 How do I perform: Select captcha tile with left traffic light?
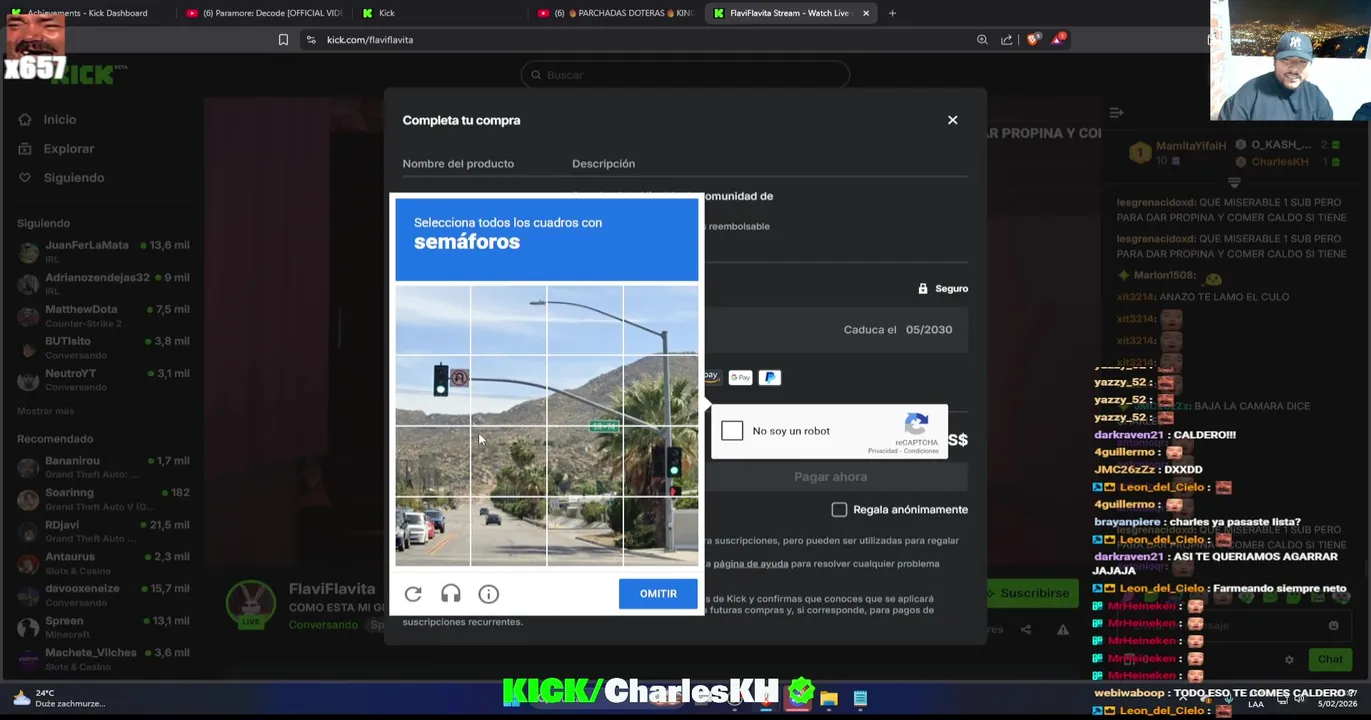(x=433, y=391)
